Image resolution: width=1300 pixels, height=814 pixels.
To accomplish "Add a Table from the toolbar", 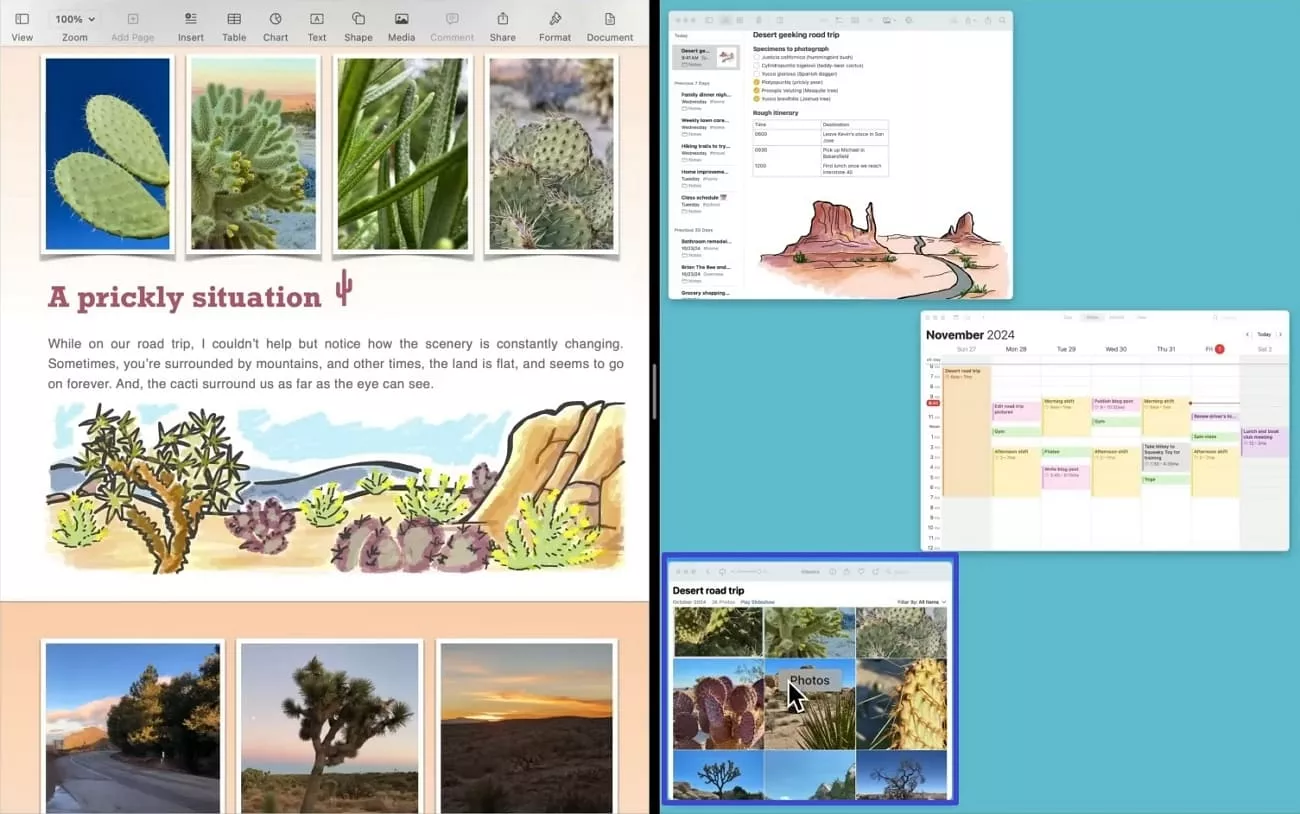I will click(233, 19).
